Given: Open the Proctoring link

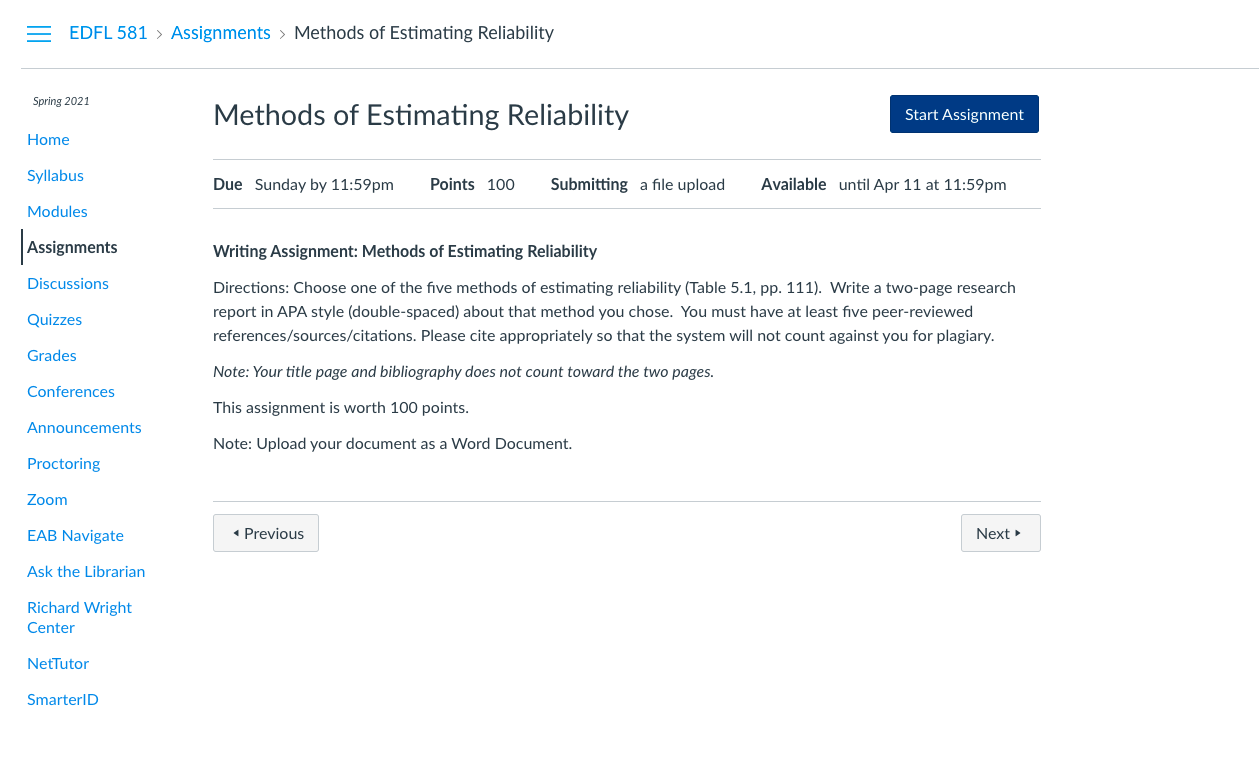Looking at the screenshot, I should click(63, 463).
